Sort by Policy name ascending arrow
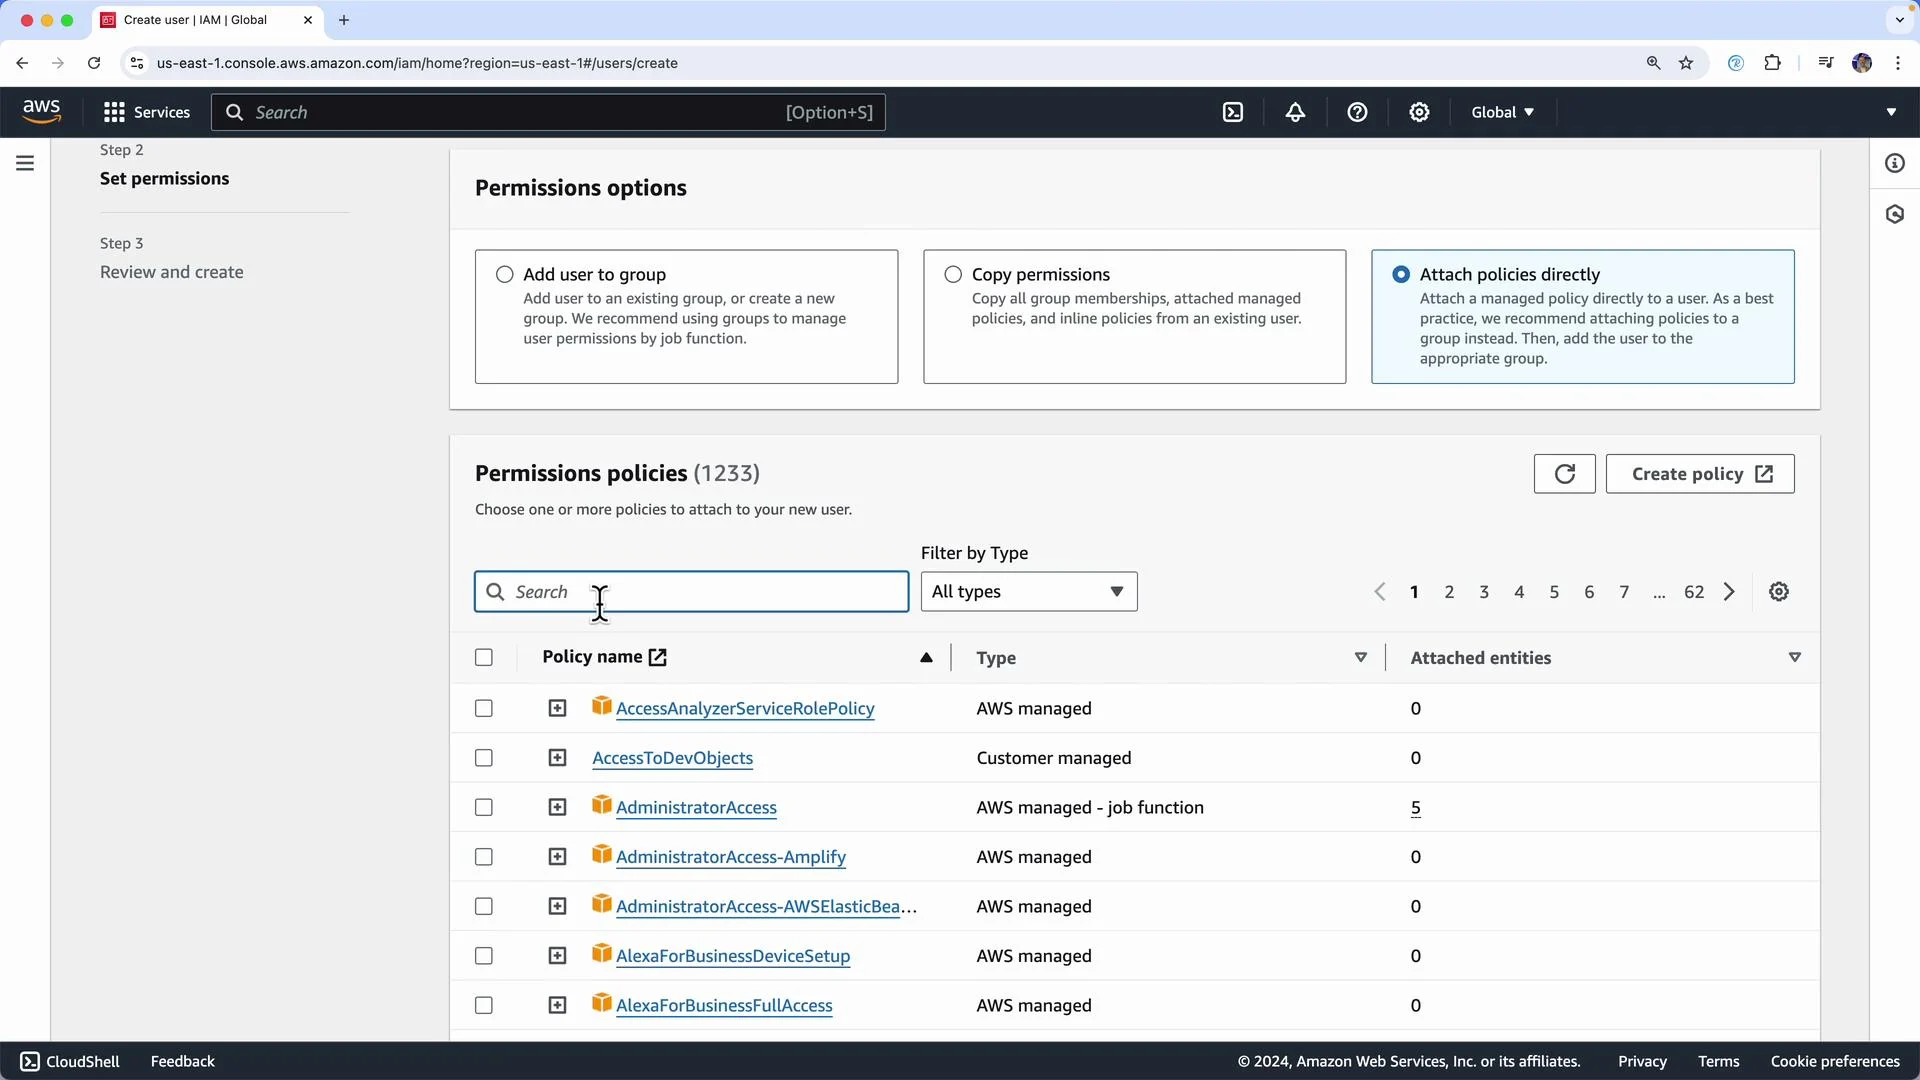The height and width of the screenshot is (1080, 1920). click(926, 657)
